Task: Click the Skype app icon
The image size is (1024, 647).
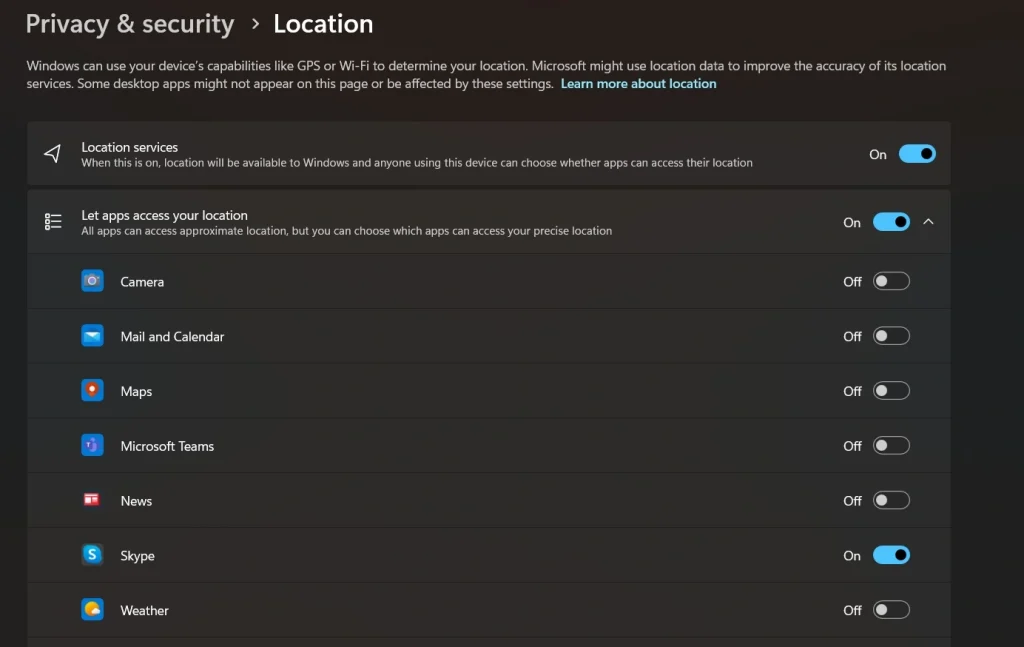Action: click(x=92, y=555)
